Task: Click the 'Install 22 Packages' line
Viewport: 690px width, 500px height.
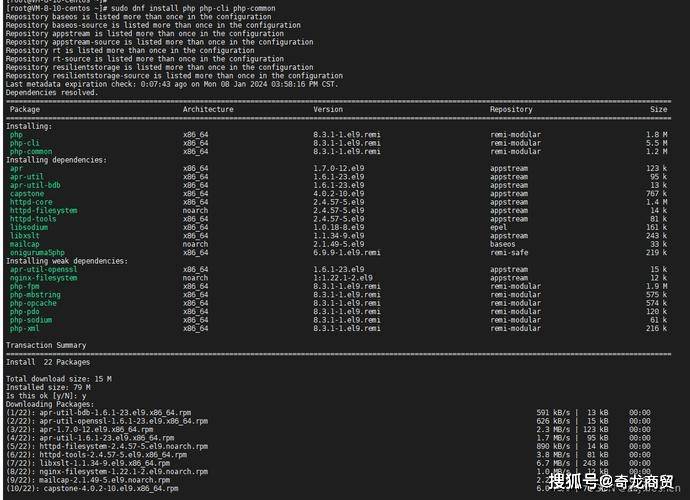Action: pyautogui.click(x=48, y=362)
